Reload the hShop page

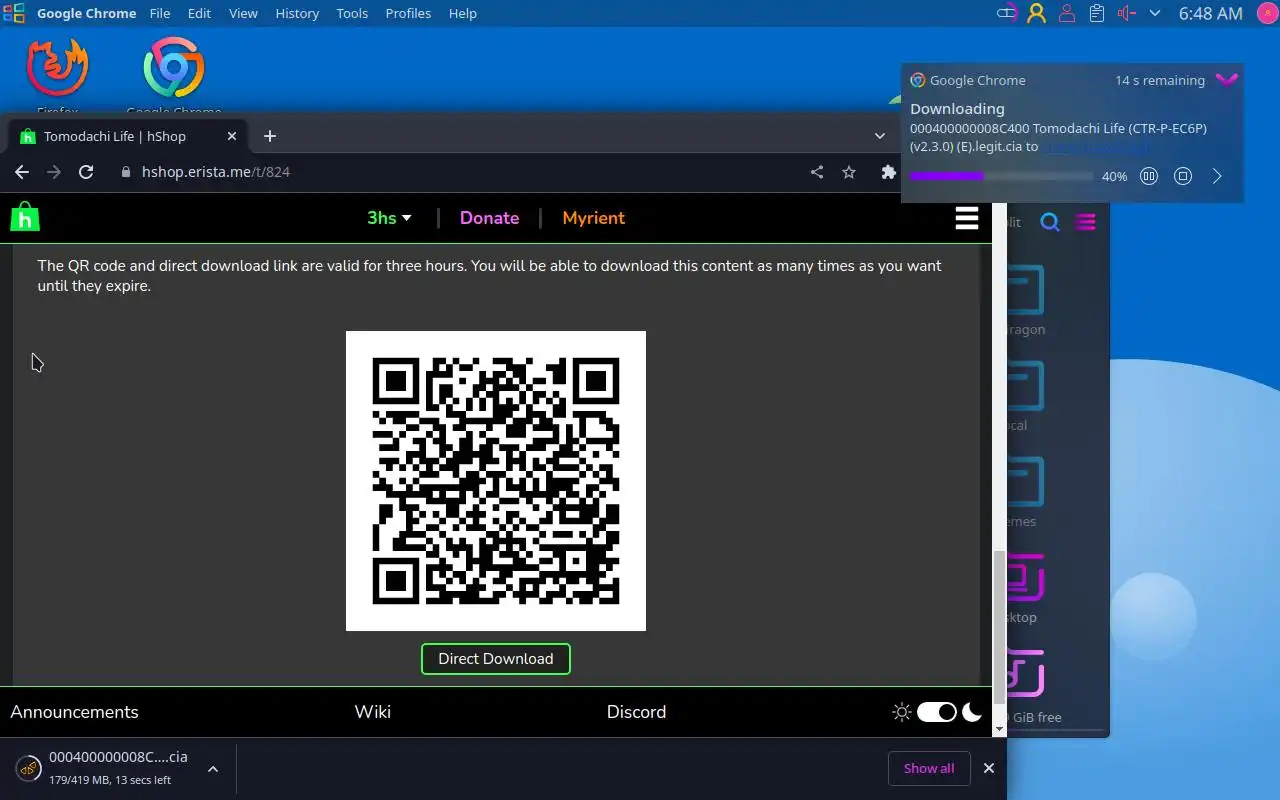(86, 172)
